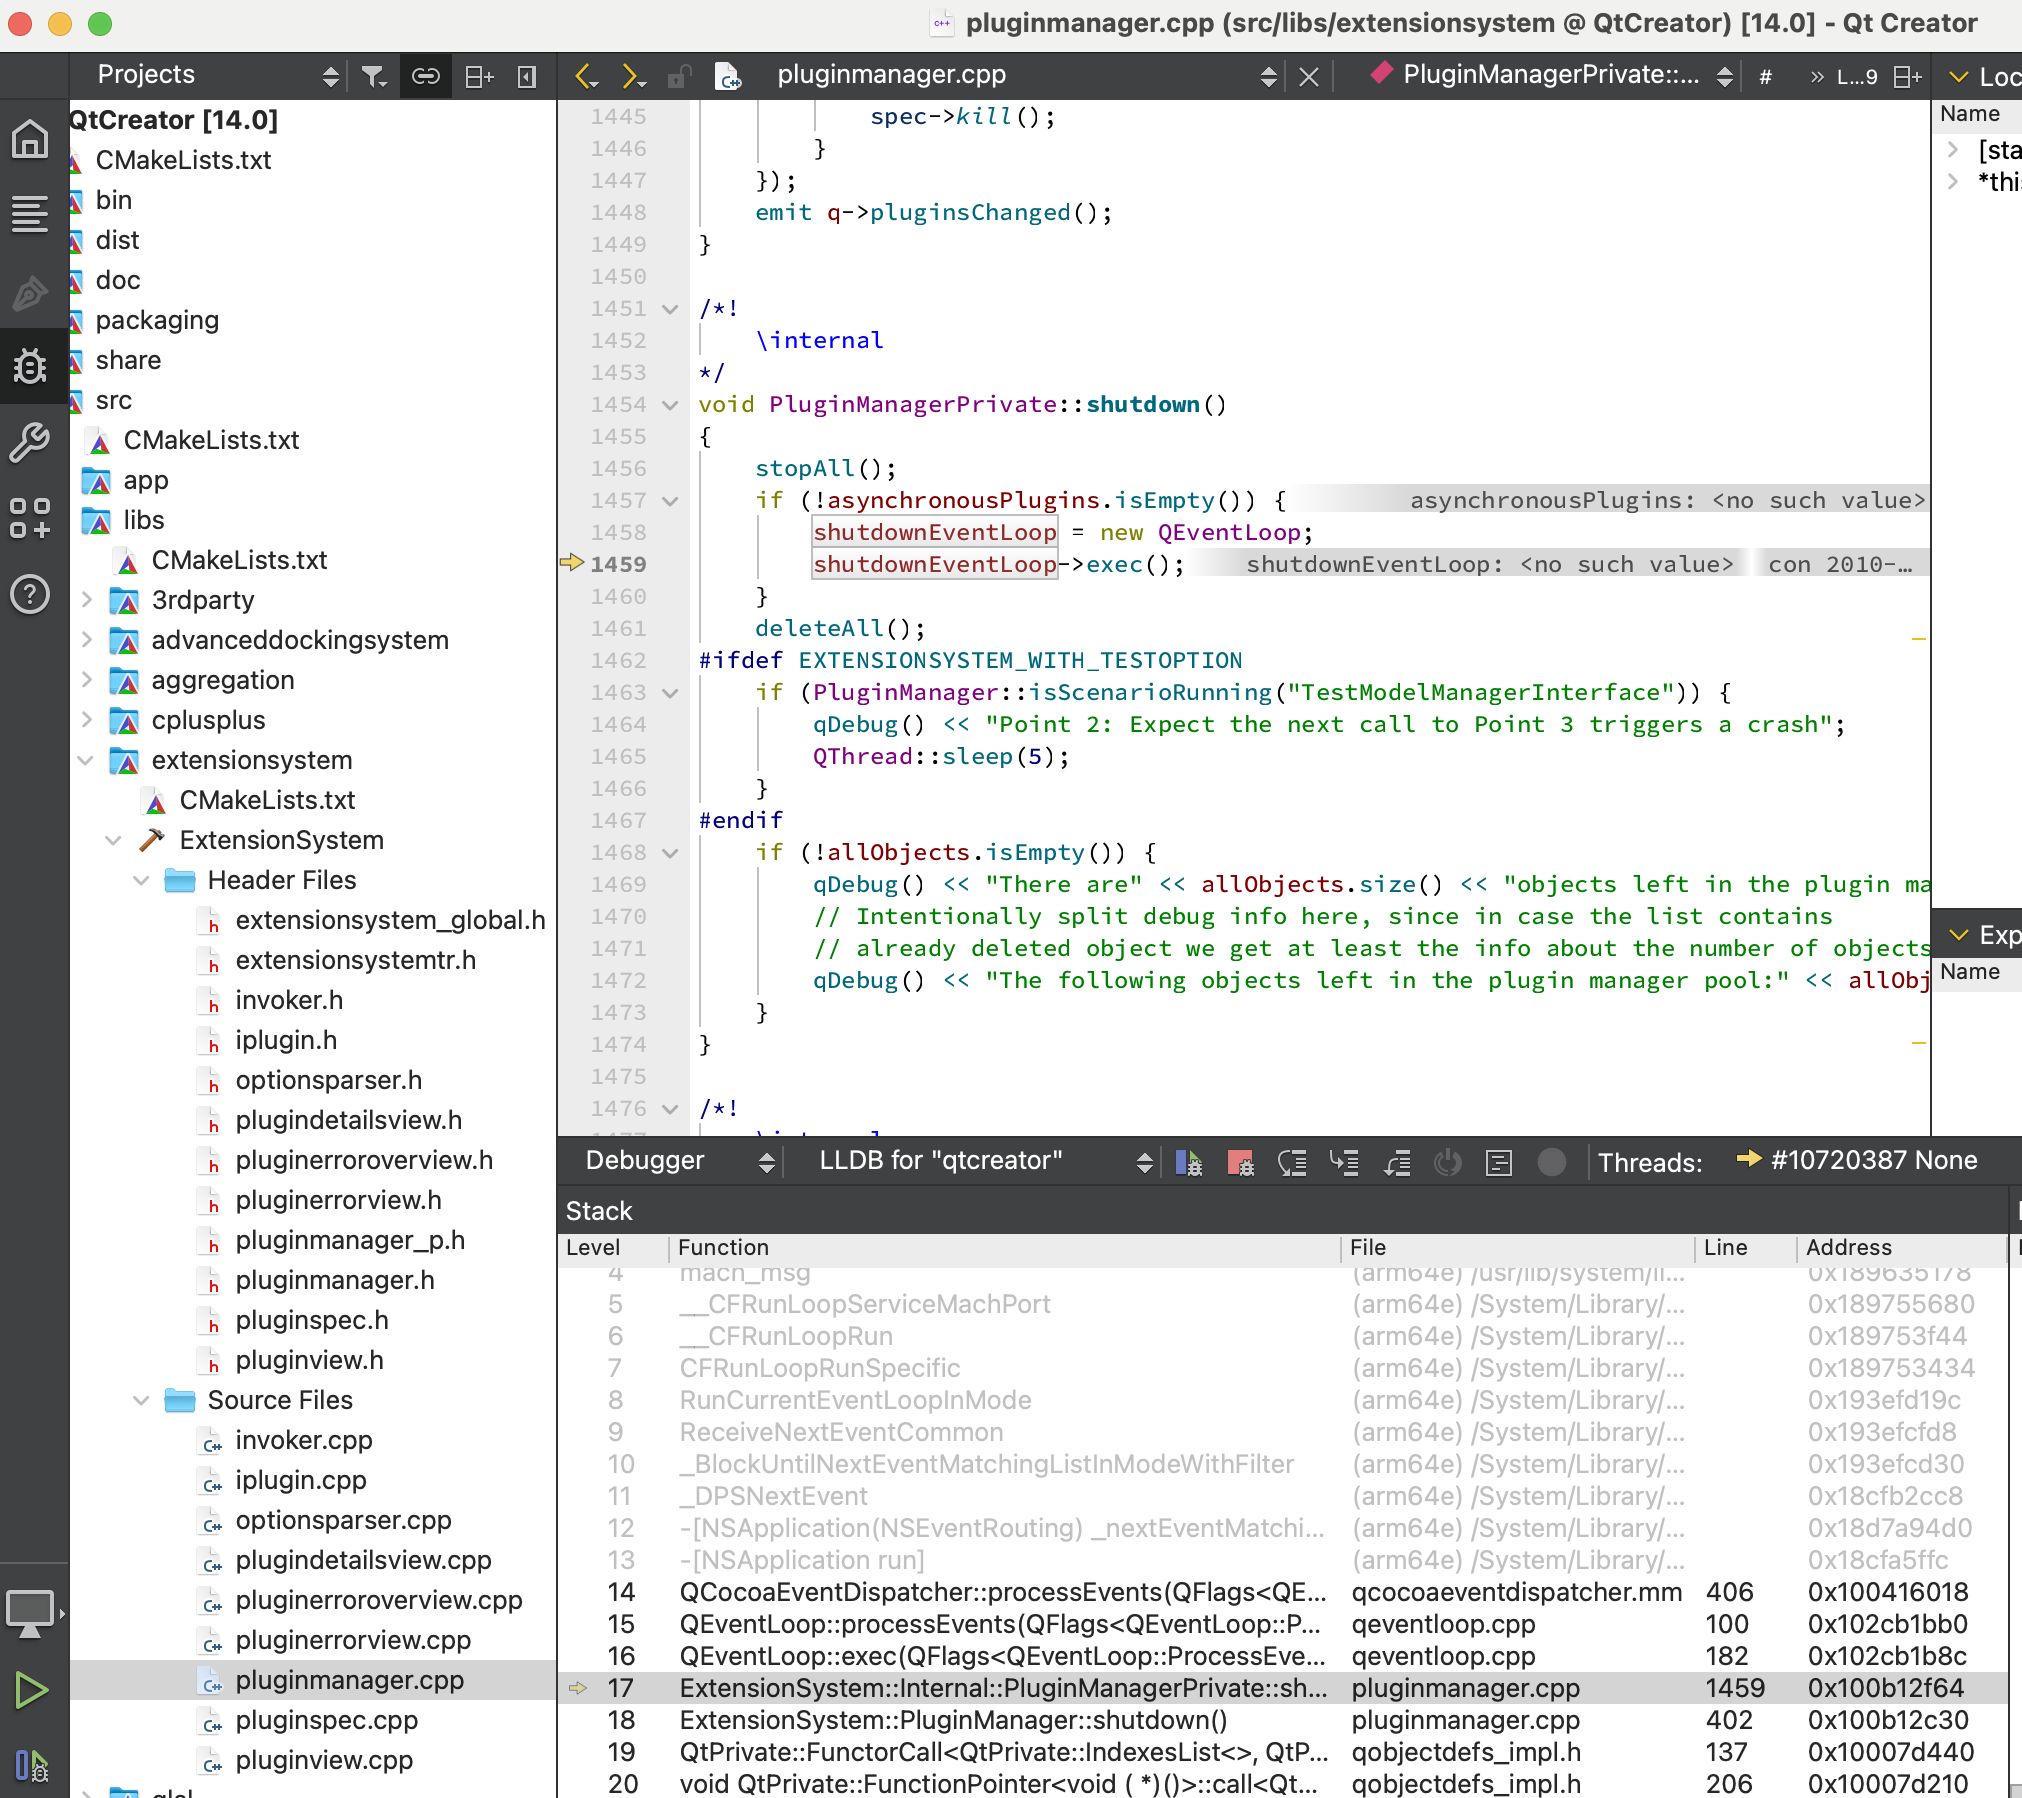Open the Help mode question-mark icon
The height and width of the screenshot is (1798, 2022).
[x=30, y=594]
